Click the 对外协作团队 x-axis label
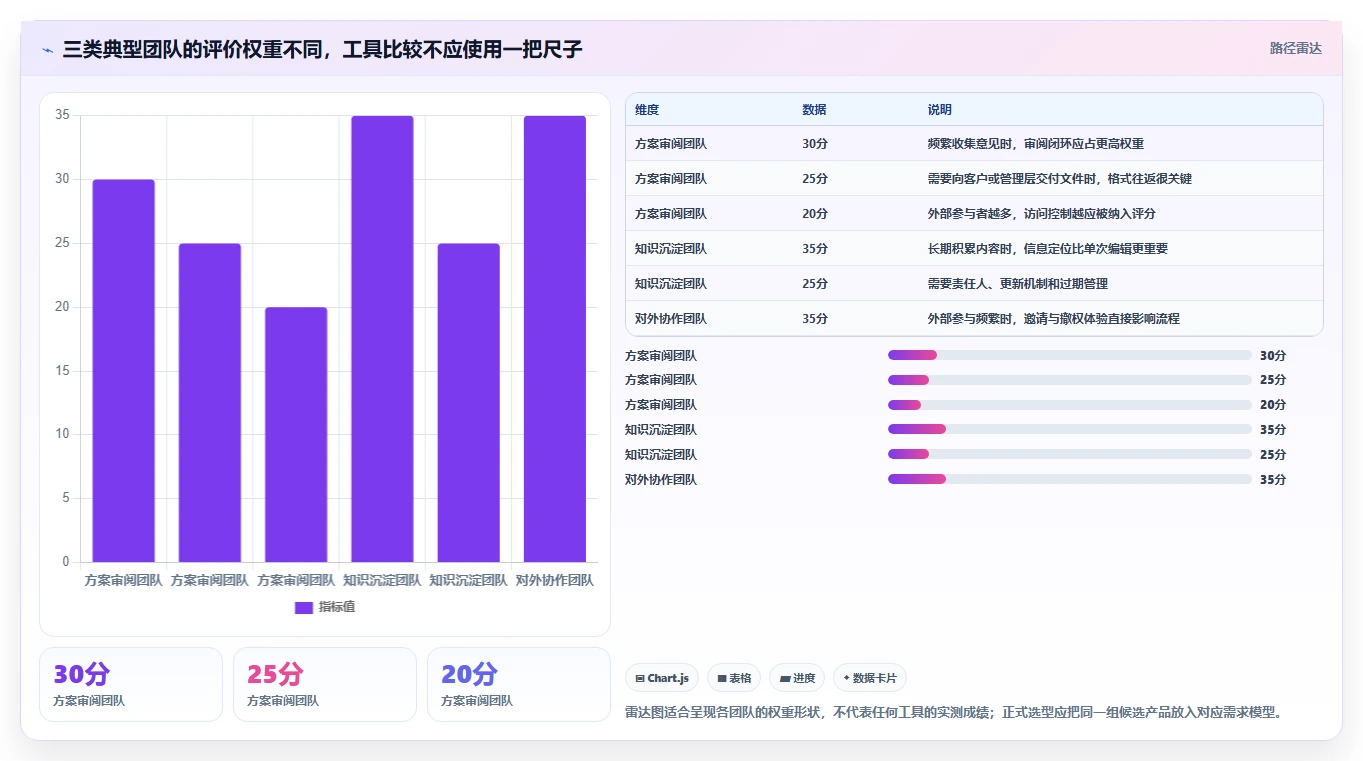Screen dimensions: 1363x761 coord(555,580)
